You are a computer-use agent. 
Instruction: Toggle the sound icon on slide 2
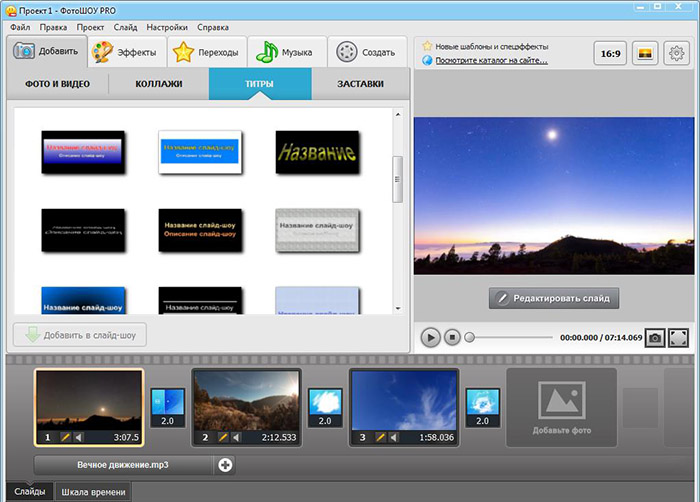(237, 437)
